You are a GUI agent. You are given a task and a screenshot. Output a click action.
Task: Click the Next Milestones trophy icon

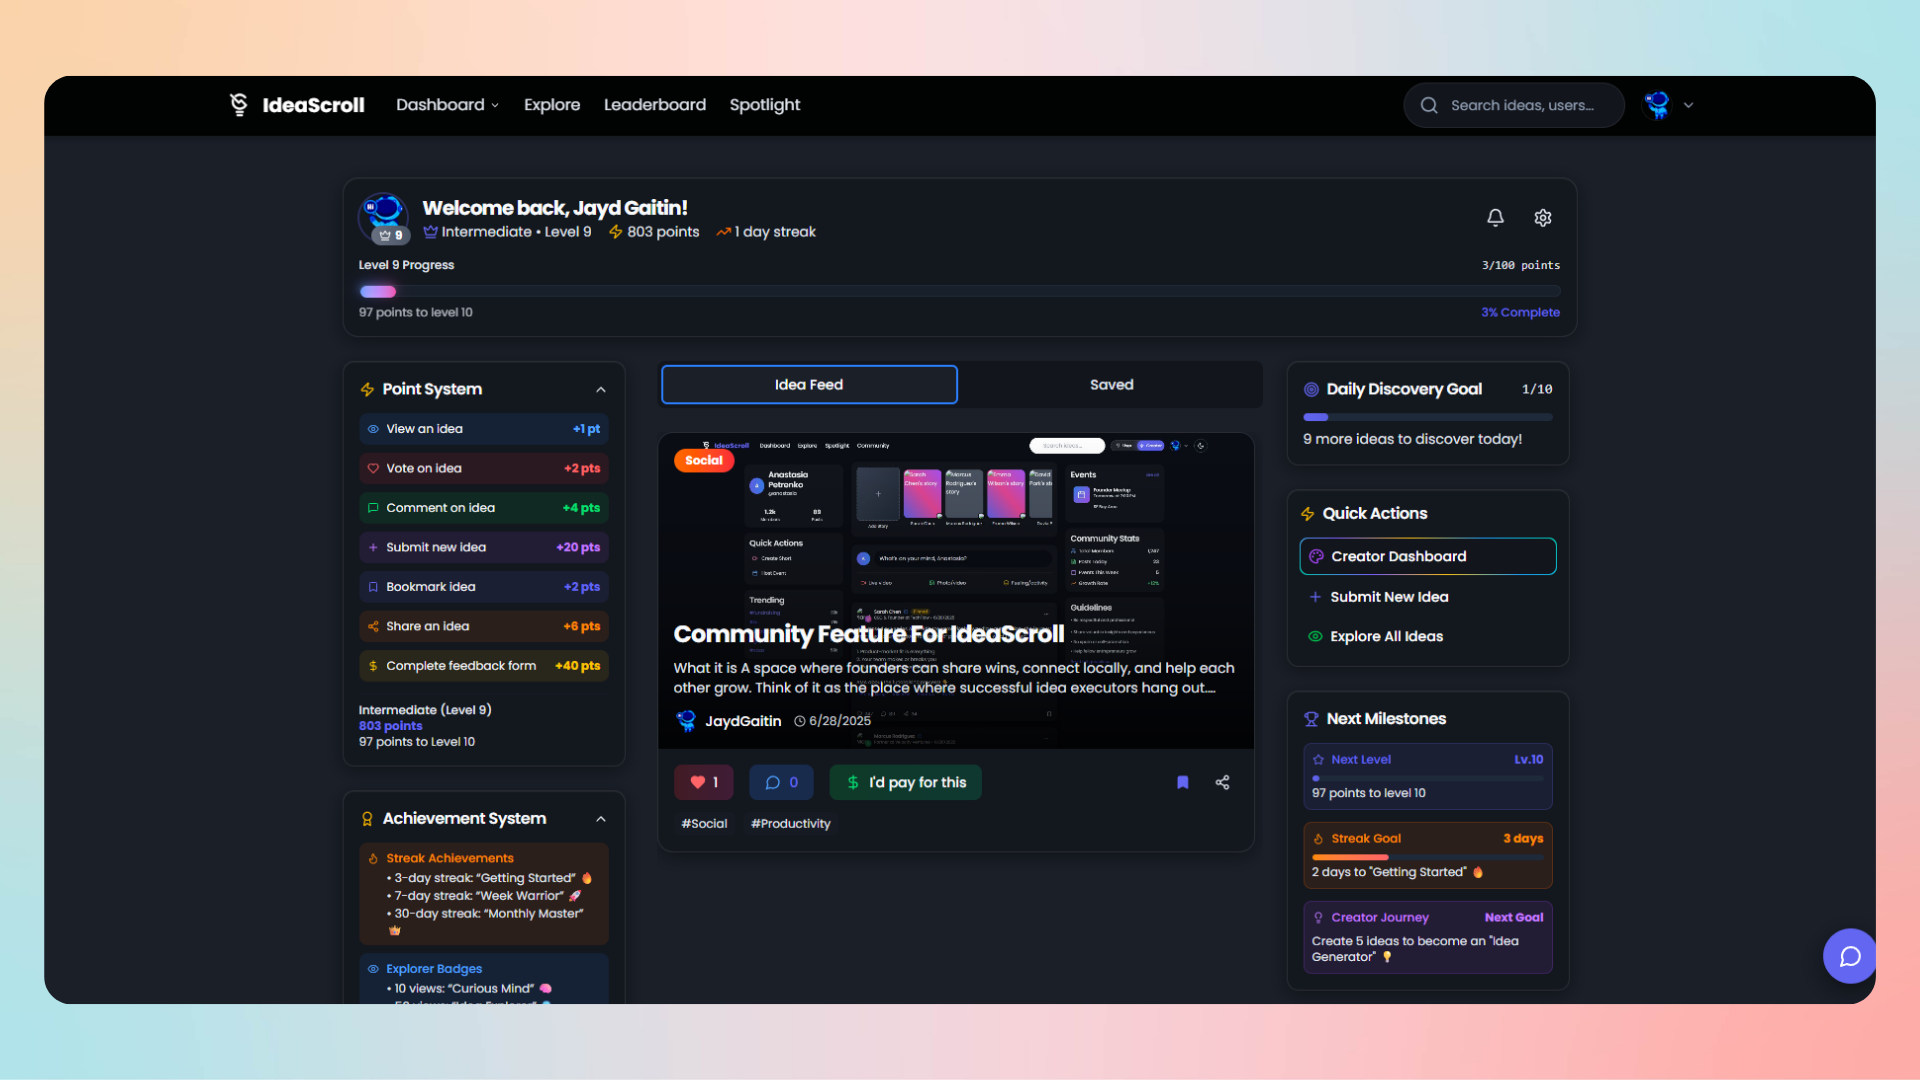(1311, 719)
